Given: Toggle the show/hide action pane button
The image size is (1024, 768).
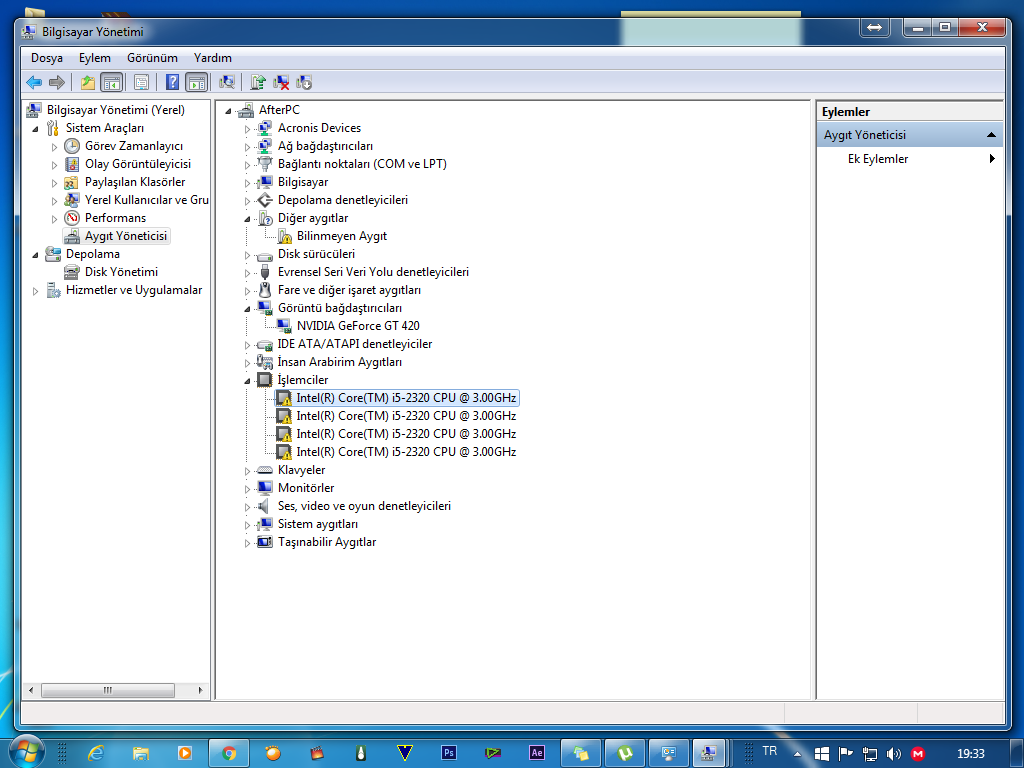Looking at the screenshot, I should 197,82.
